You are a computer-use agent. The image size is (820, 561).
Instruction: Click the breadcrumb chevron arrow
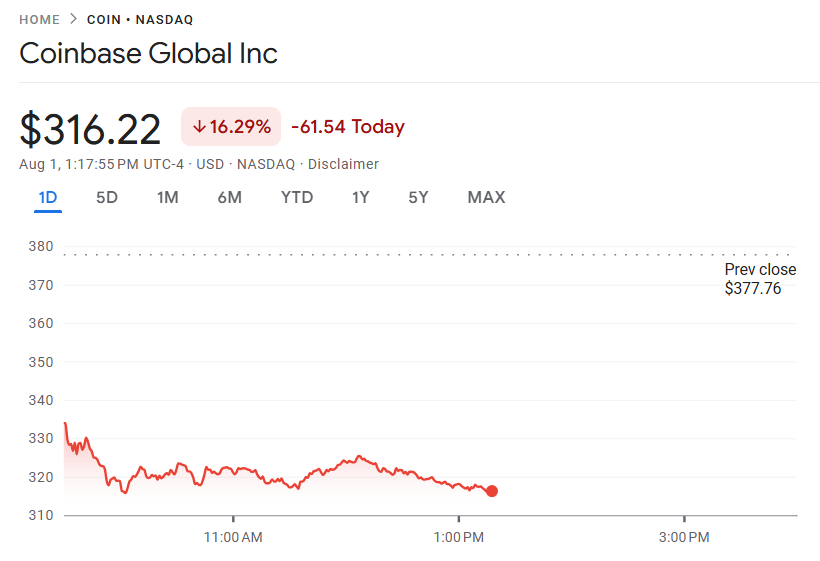[73, 20]
